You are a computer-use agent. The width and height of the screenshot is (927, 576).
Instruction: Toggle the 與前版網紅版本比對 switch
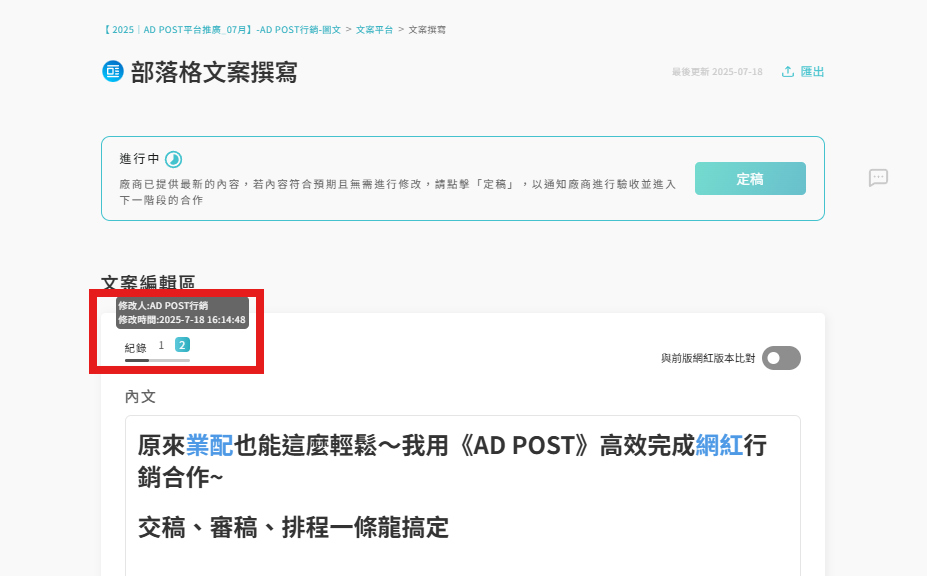pyautogui.click(x=781, y=358)
